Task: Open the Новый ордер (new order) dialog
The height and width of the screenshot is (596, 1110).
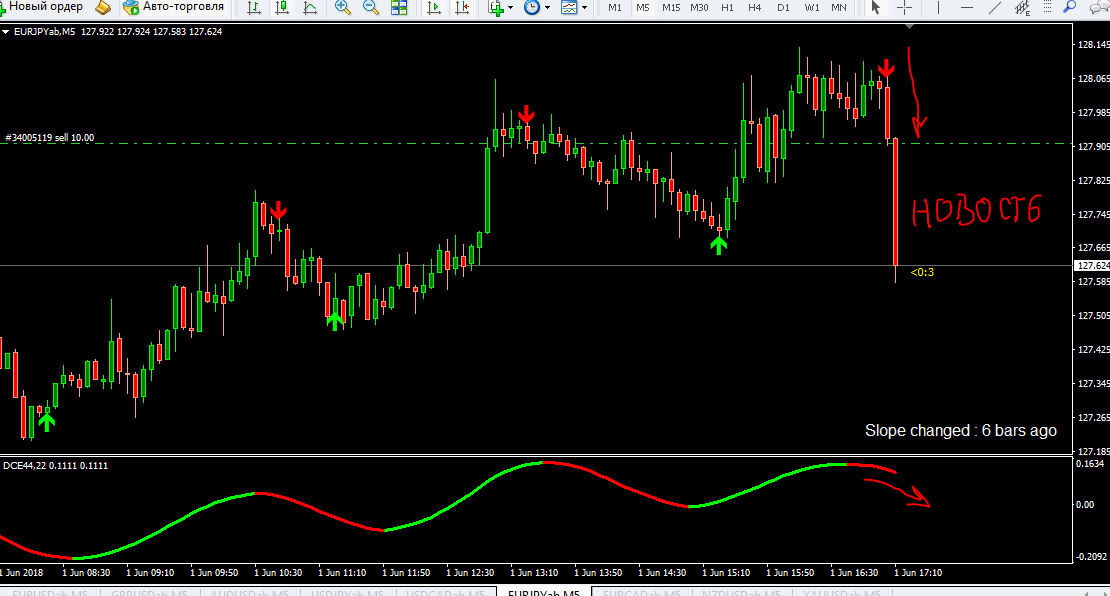Action: pos(42,7)
